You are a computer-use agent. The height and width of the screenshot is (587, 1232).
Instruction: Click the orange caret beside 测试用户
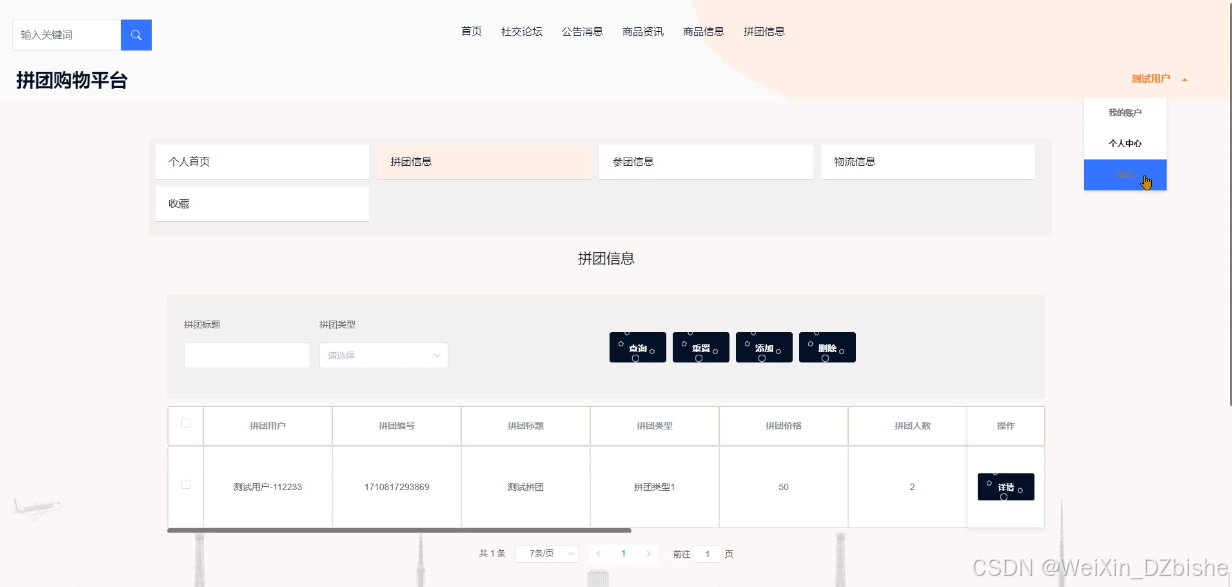tap(1184, 79)
